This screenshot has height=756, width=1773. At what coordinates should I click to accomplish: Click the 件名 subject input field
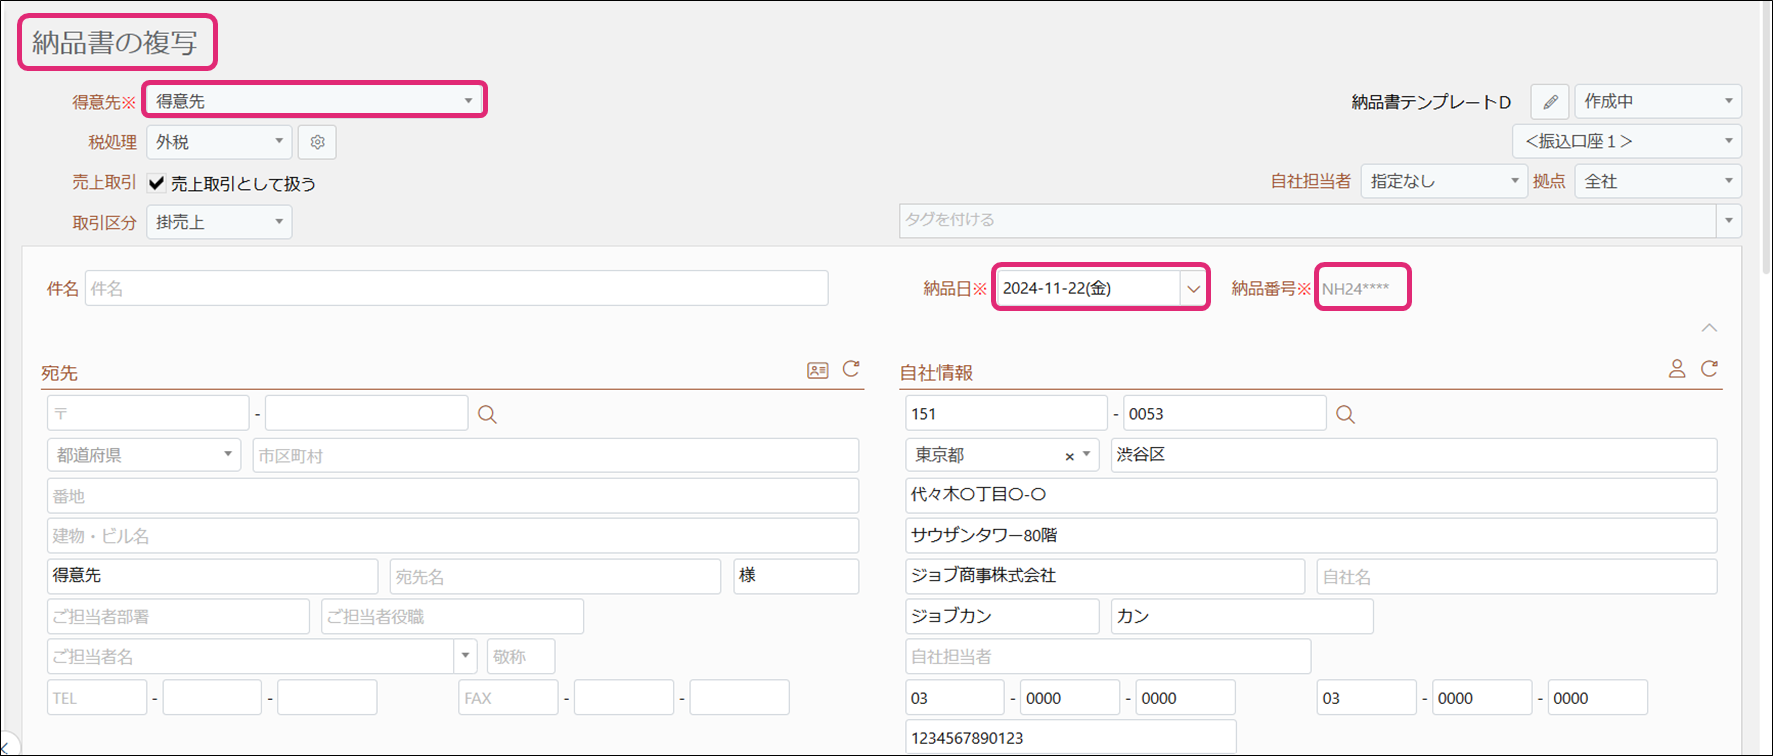click(456, 289)
